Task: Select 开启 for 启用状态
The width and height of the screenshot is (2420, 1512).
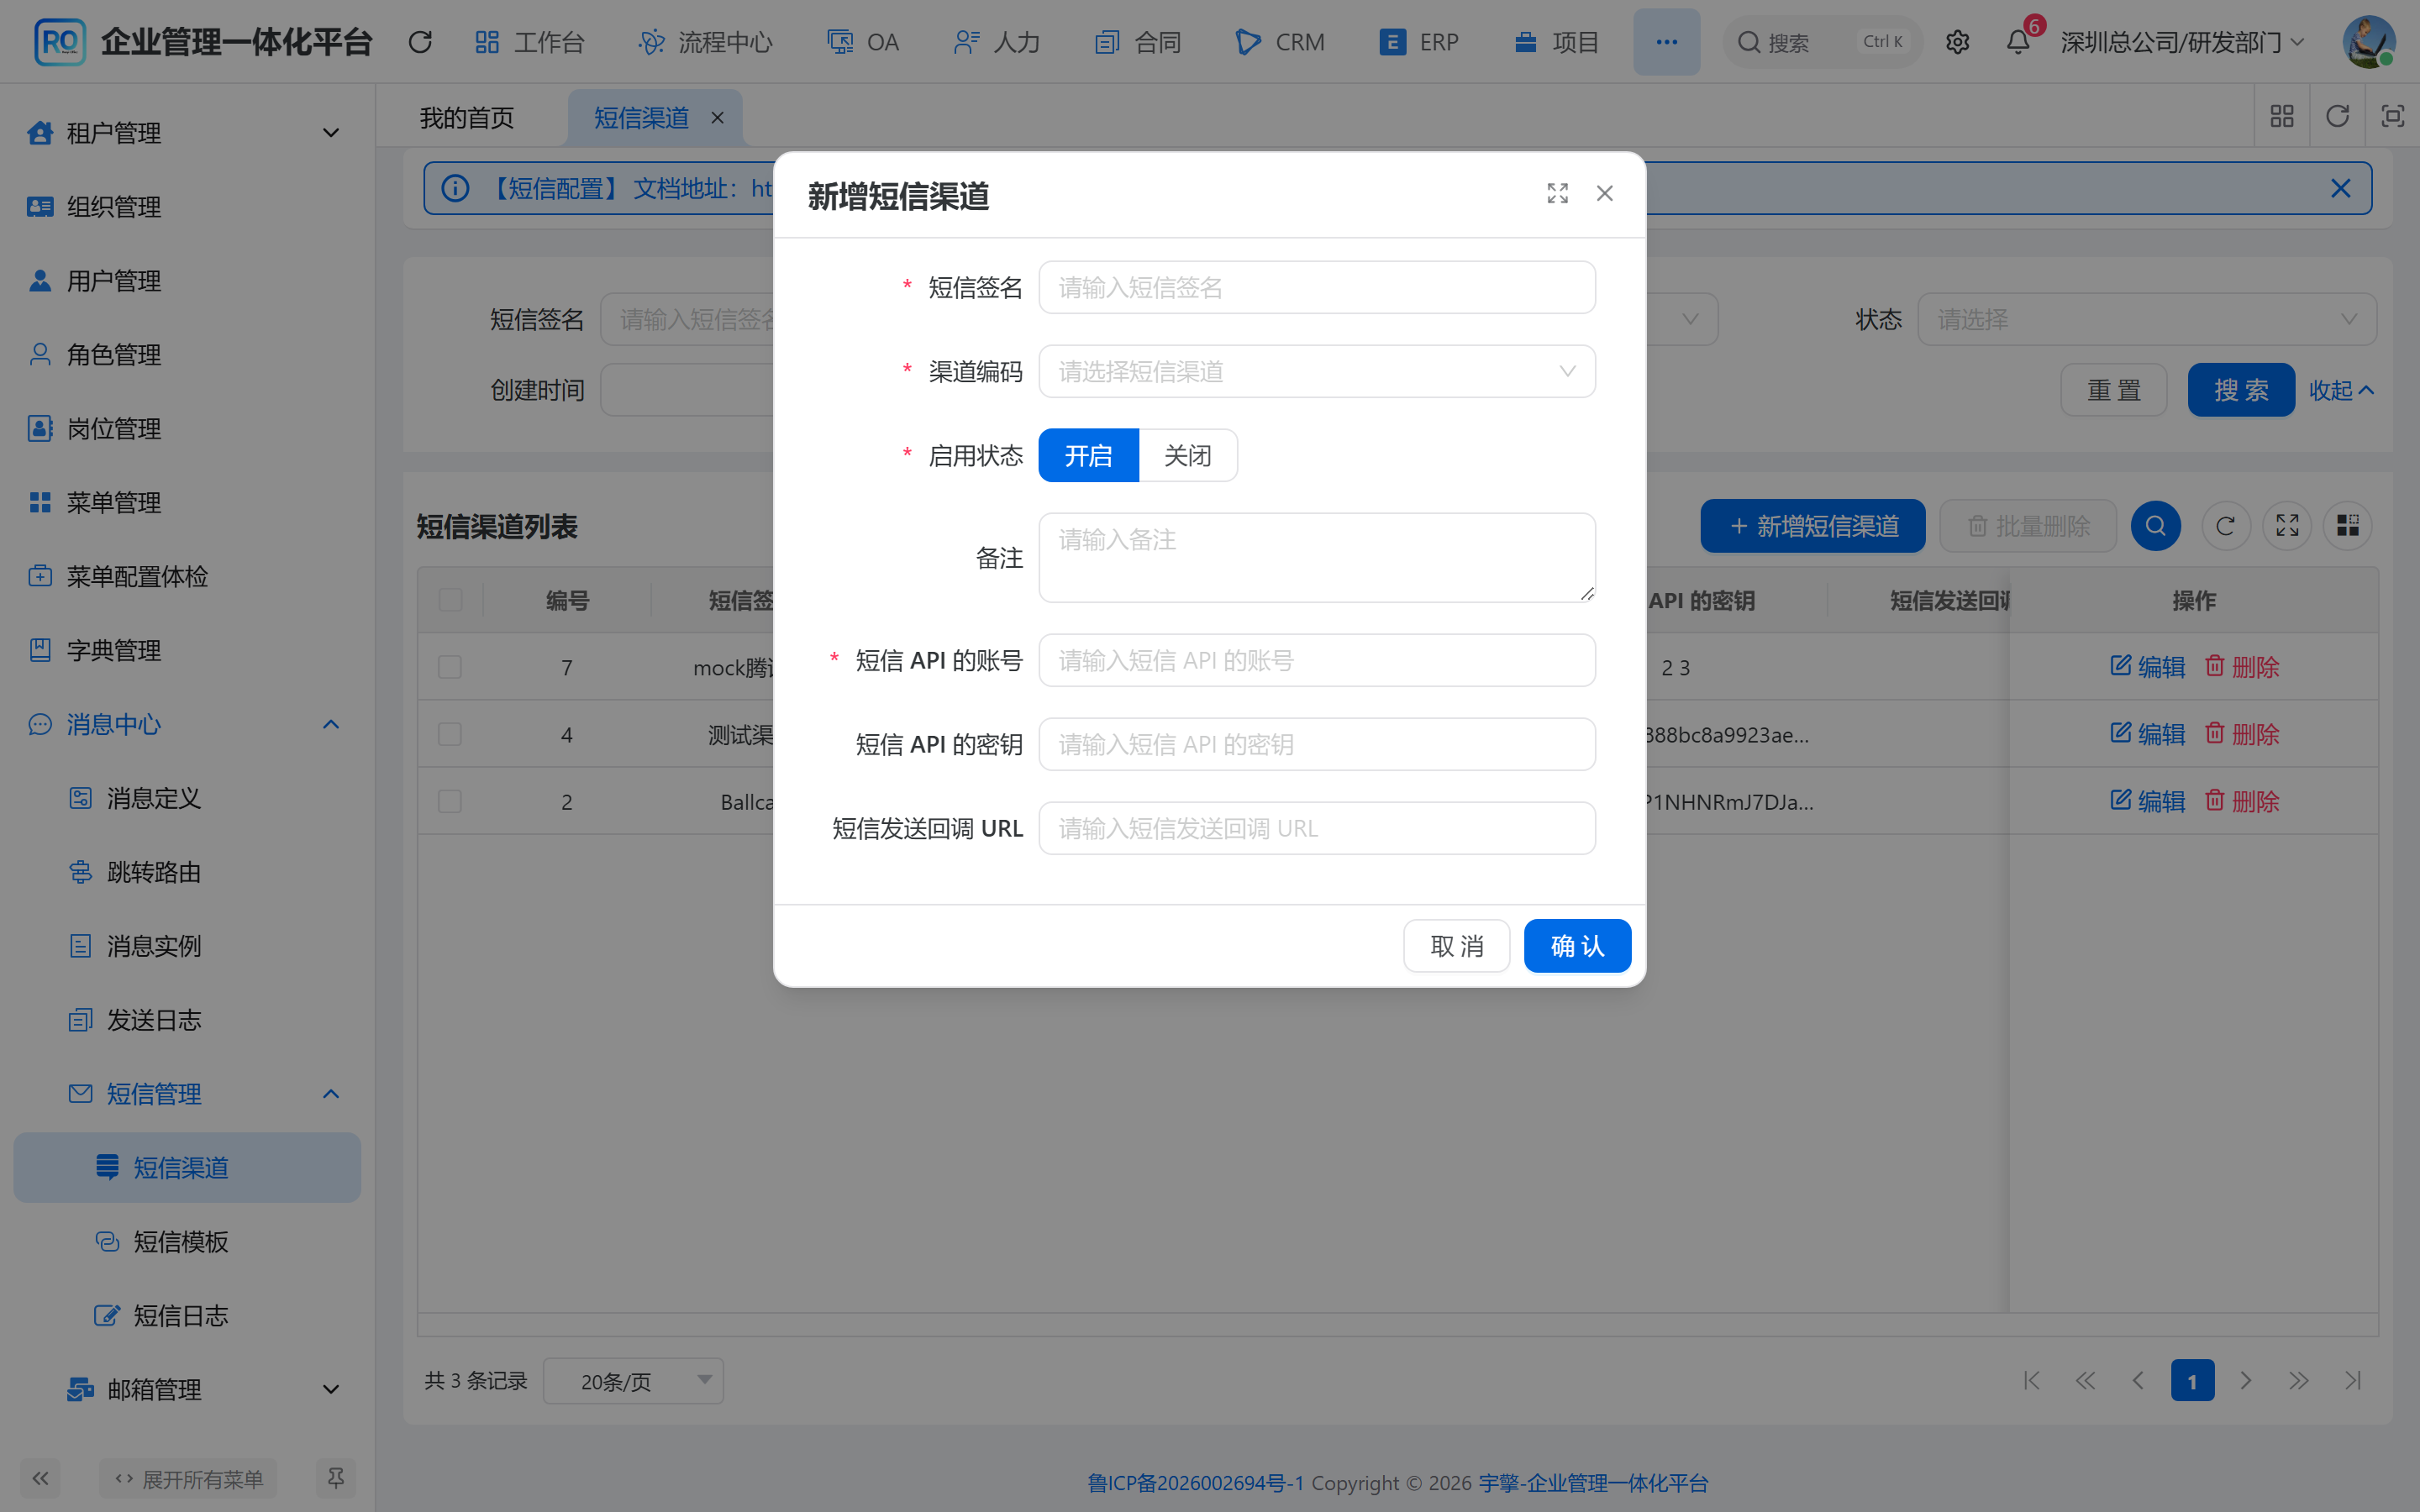Action: (x=1088, y=456)
